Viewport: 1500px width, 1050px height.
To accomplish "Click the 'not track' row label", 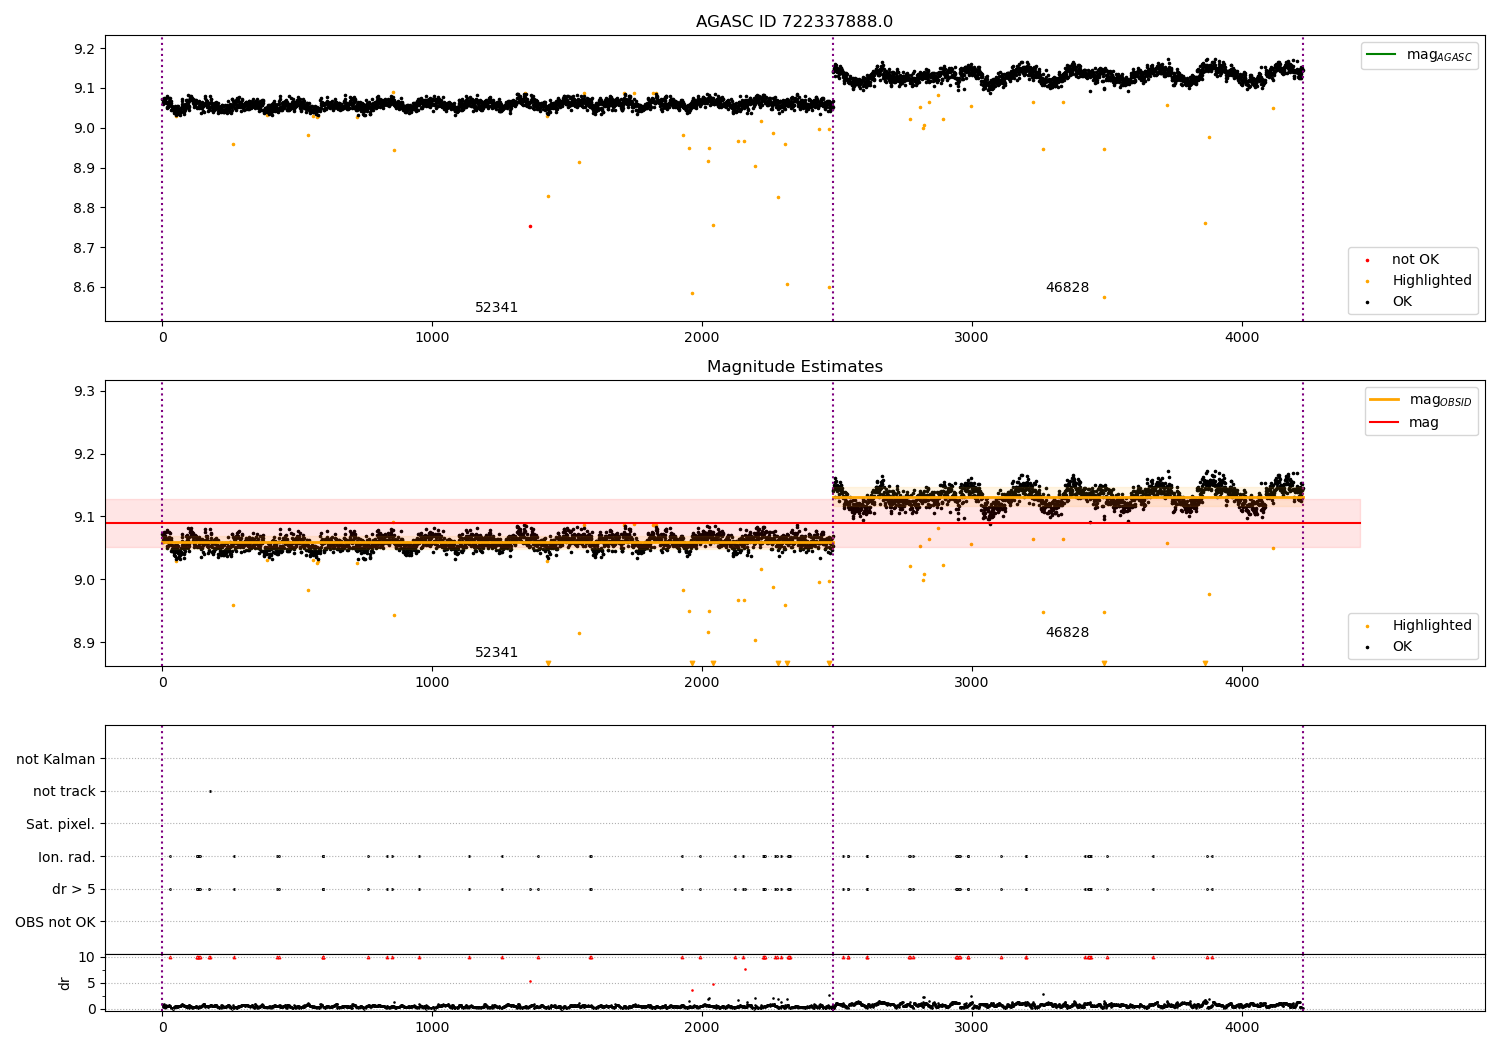I will (x=64, y=791).
